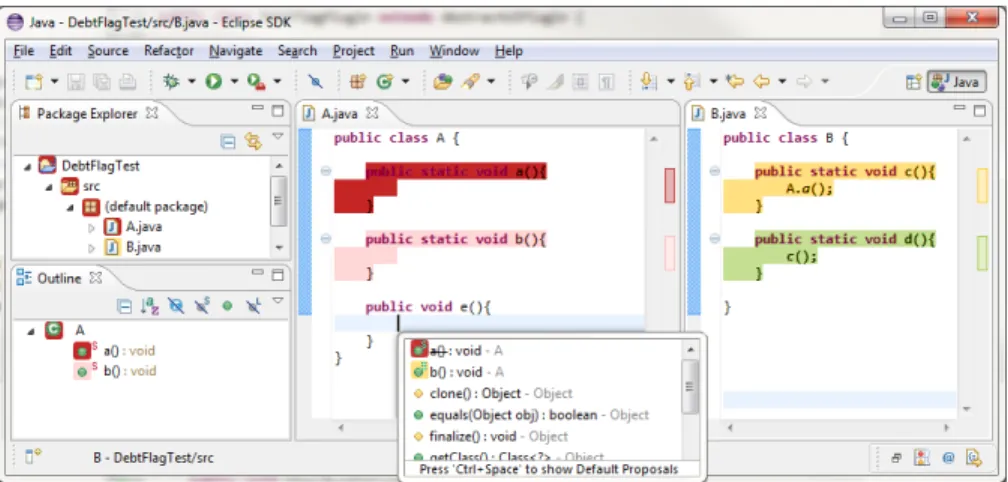Select b() : void in Outline
1008x482 pixels.
tap(114, 371)
